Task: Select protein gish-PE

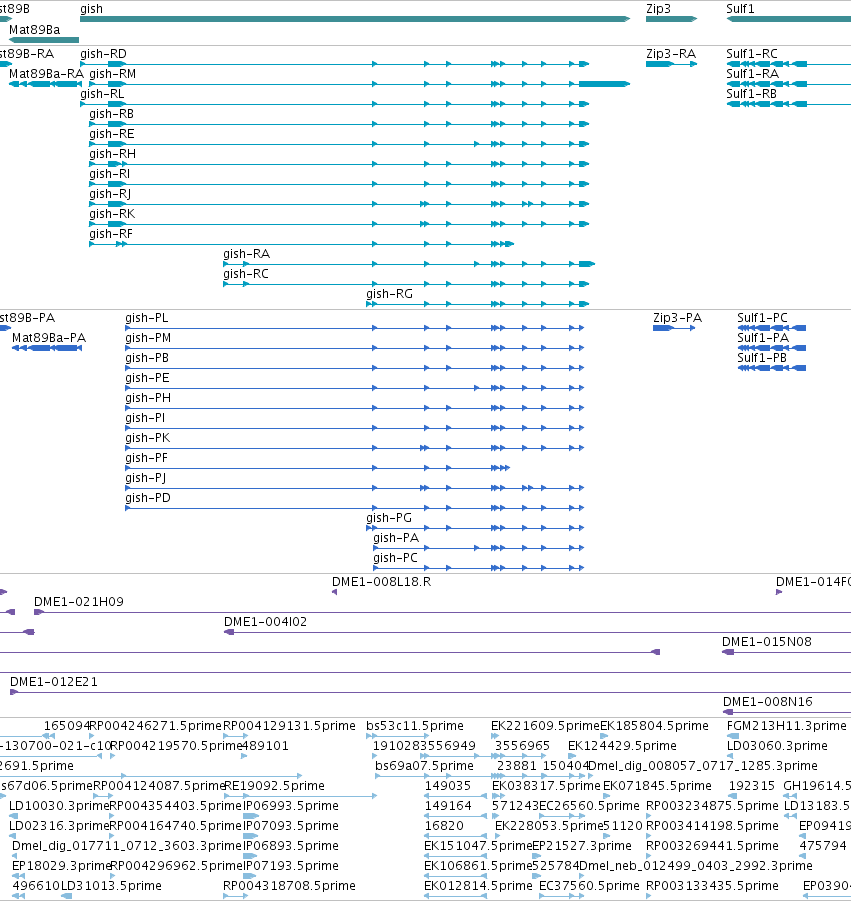Action: [x=355, y=388]
